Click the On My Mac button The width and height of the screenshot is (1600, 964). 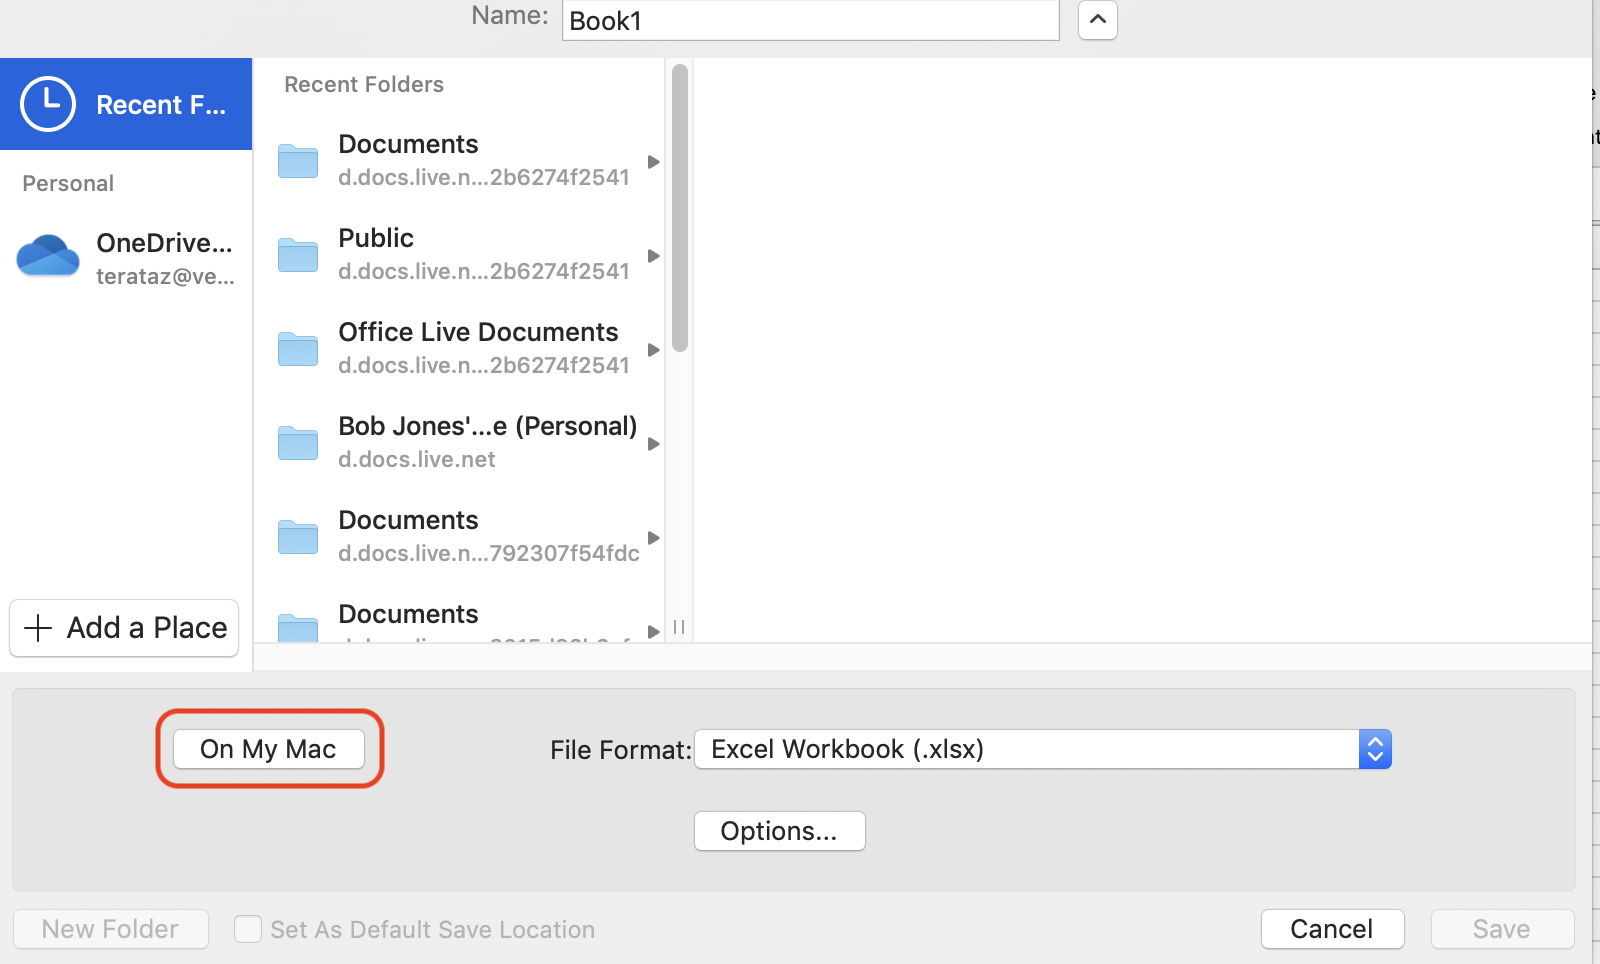pos(269,749)
